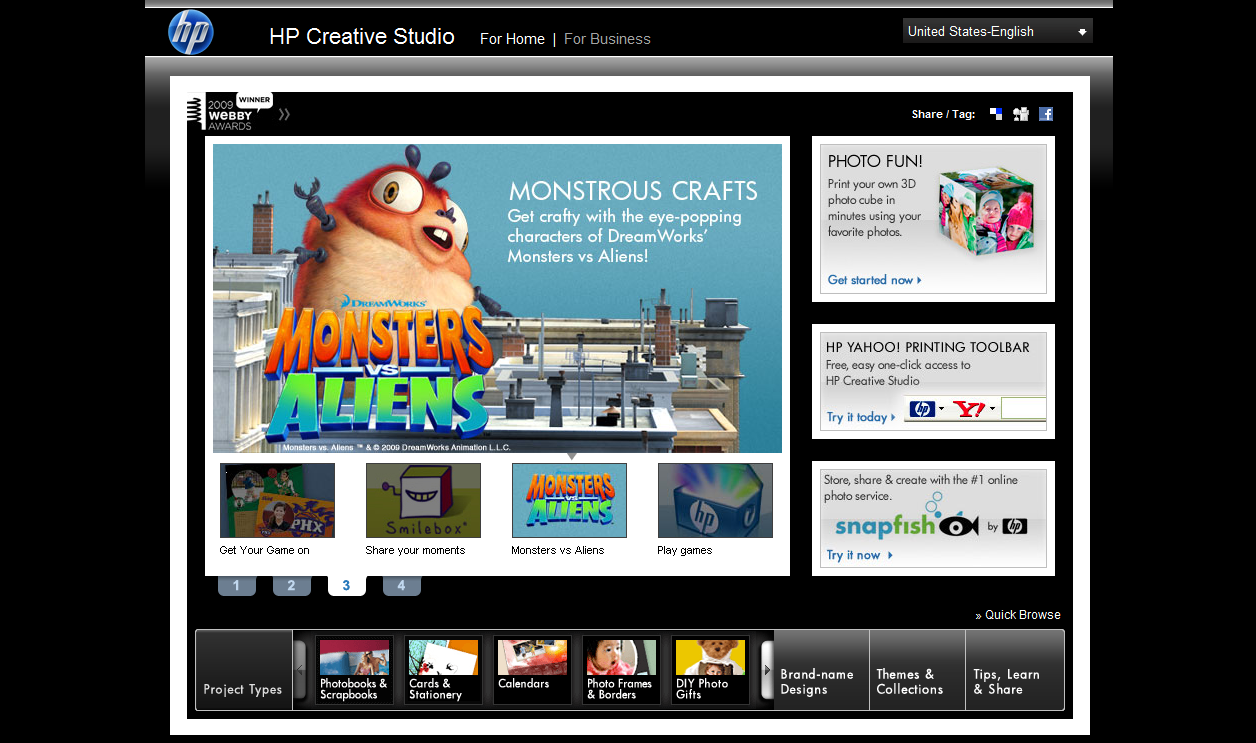Viewport: 1256px width, 743px height.
Task: Click the Webby Awards winner badge
Action: (x=230, y=112)
